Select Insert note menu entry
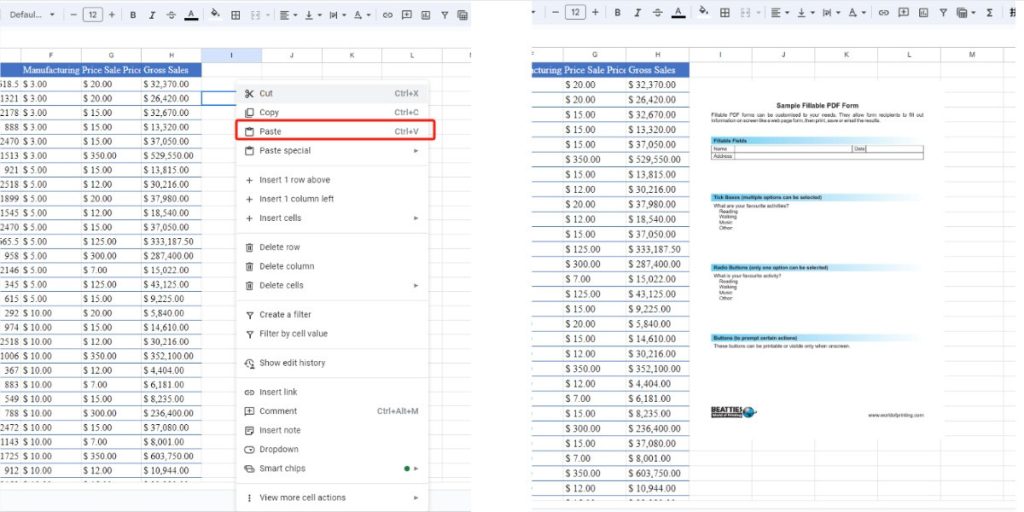The image size is (1024, 512). click(x=332, y=430)
